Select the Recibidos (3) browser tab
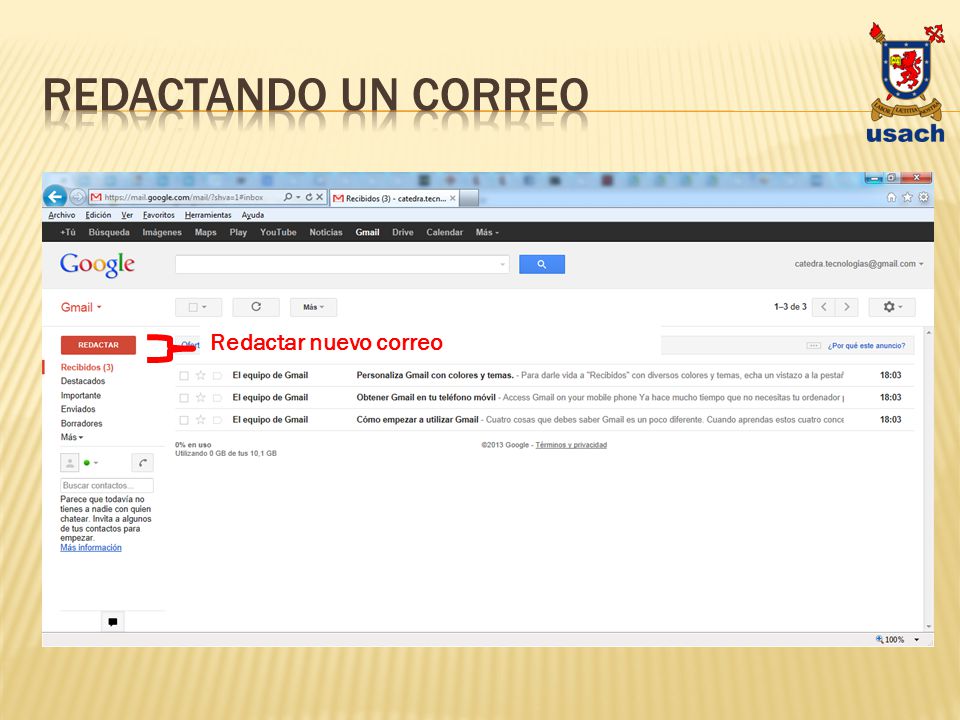The image size is (960, 720). (394, 198)
